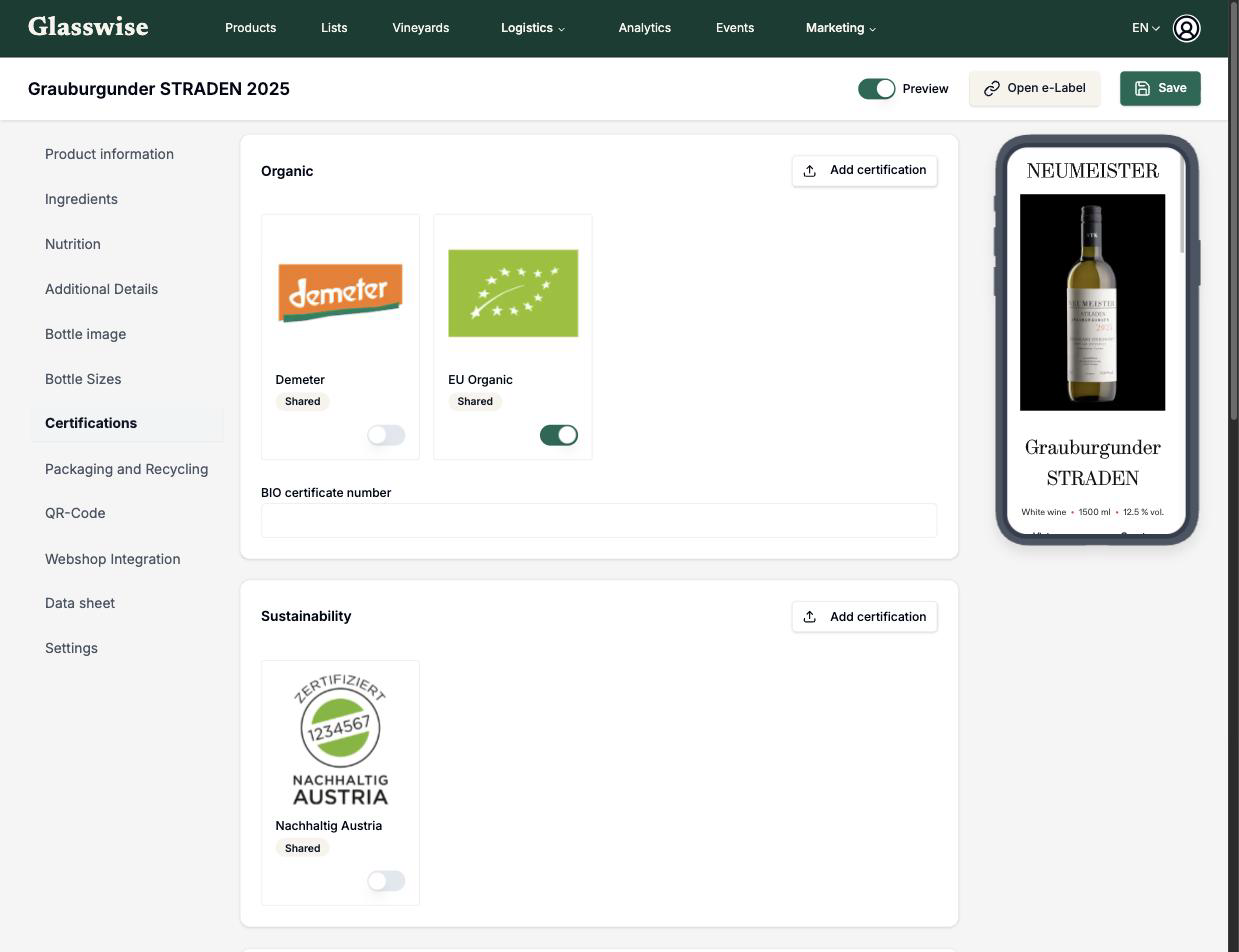Switch to the Ingredients section
The height and width of the screenshot is (952, 1239).
81,199
